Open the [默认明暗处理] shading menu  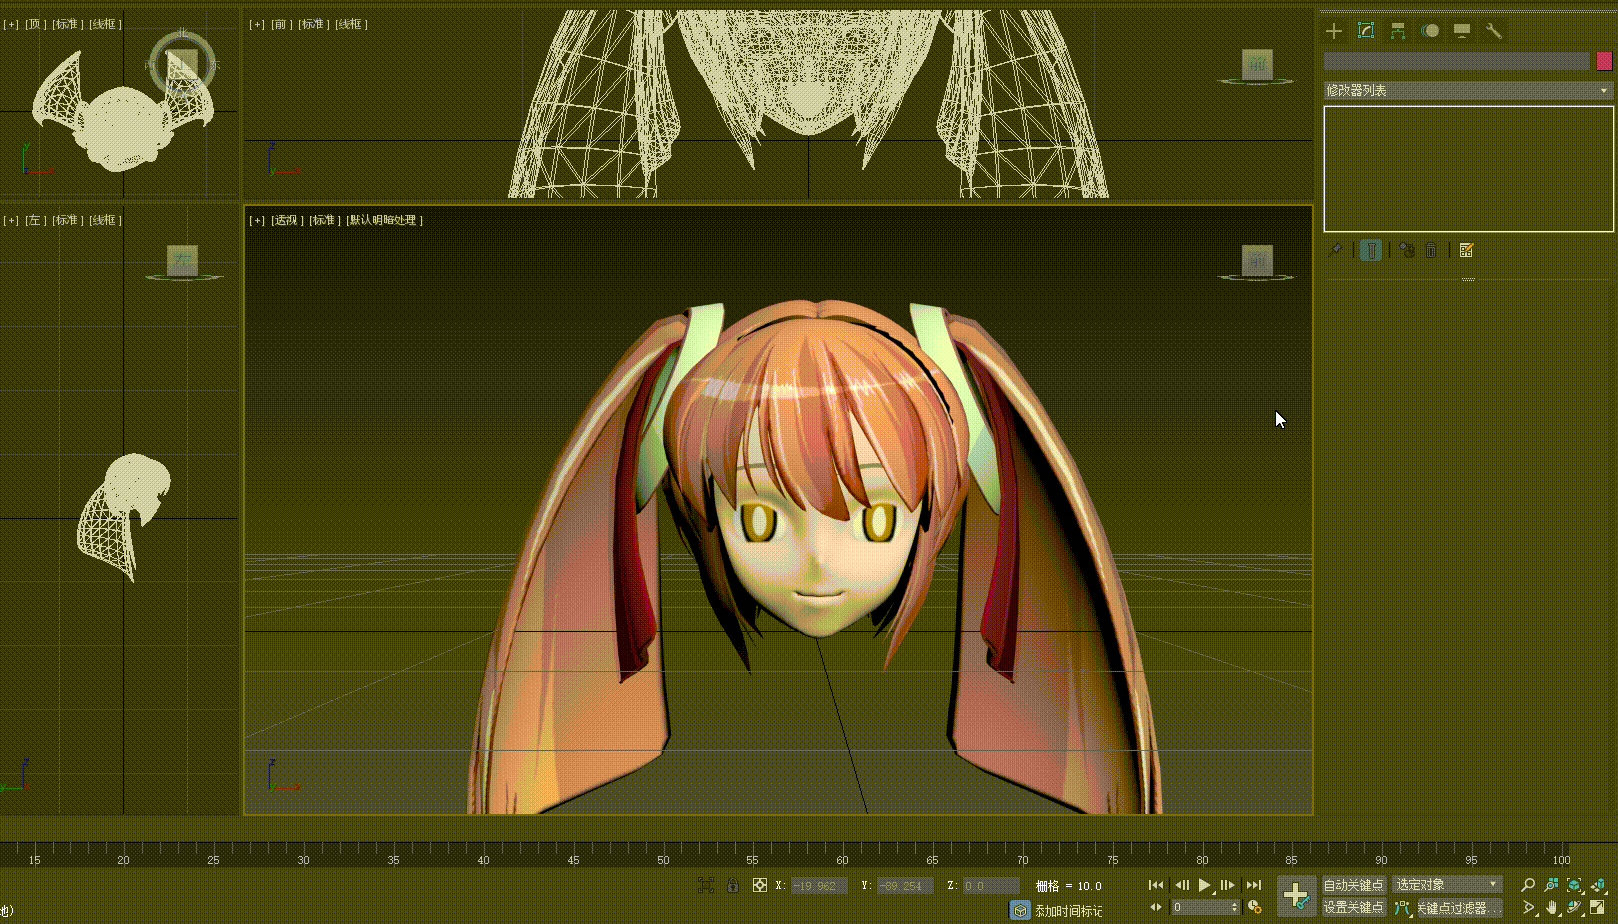pyautogui.click(x=384, y=220)
